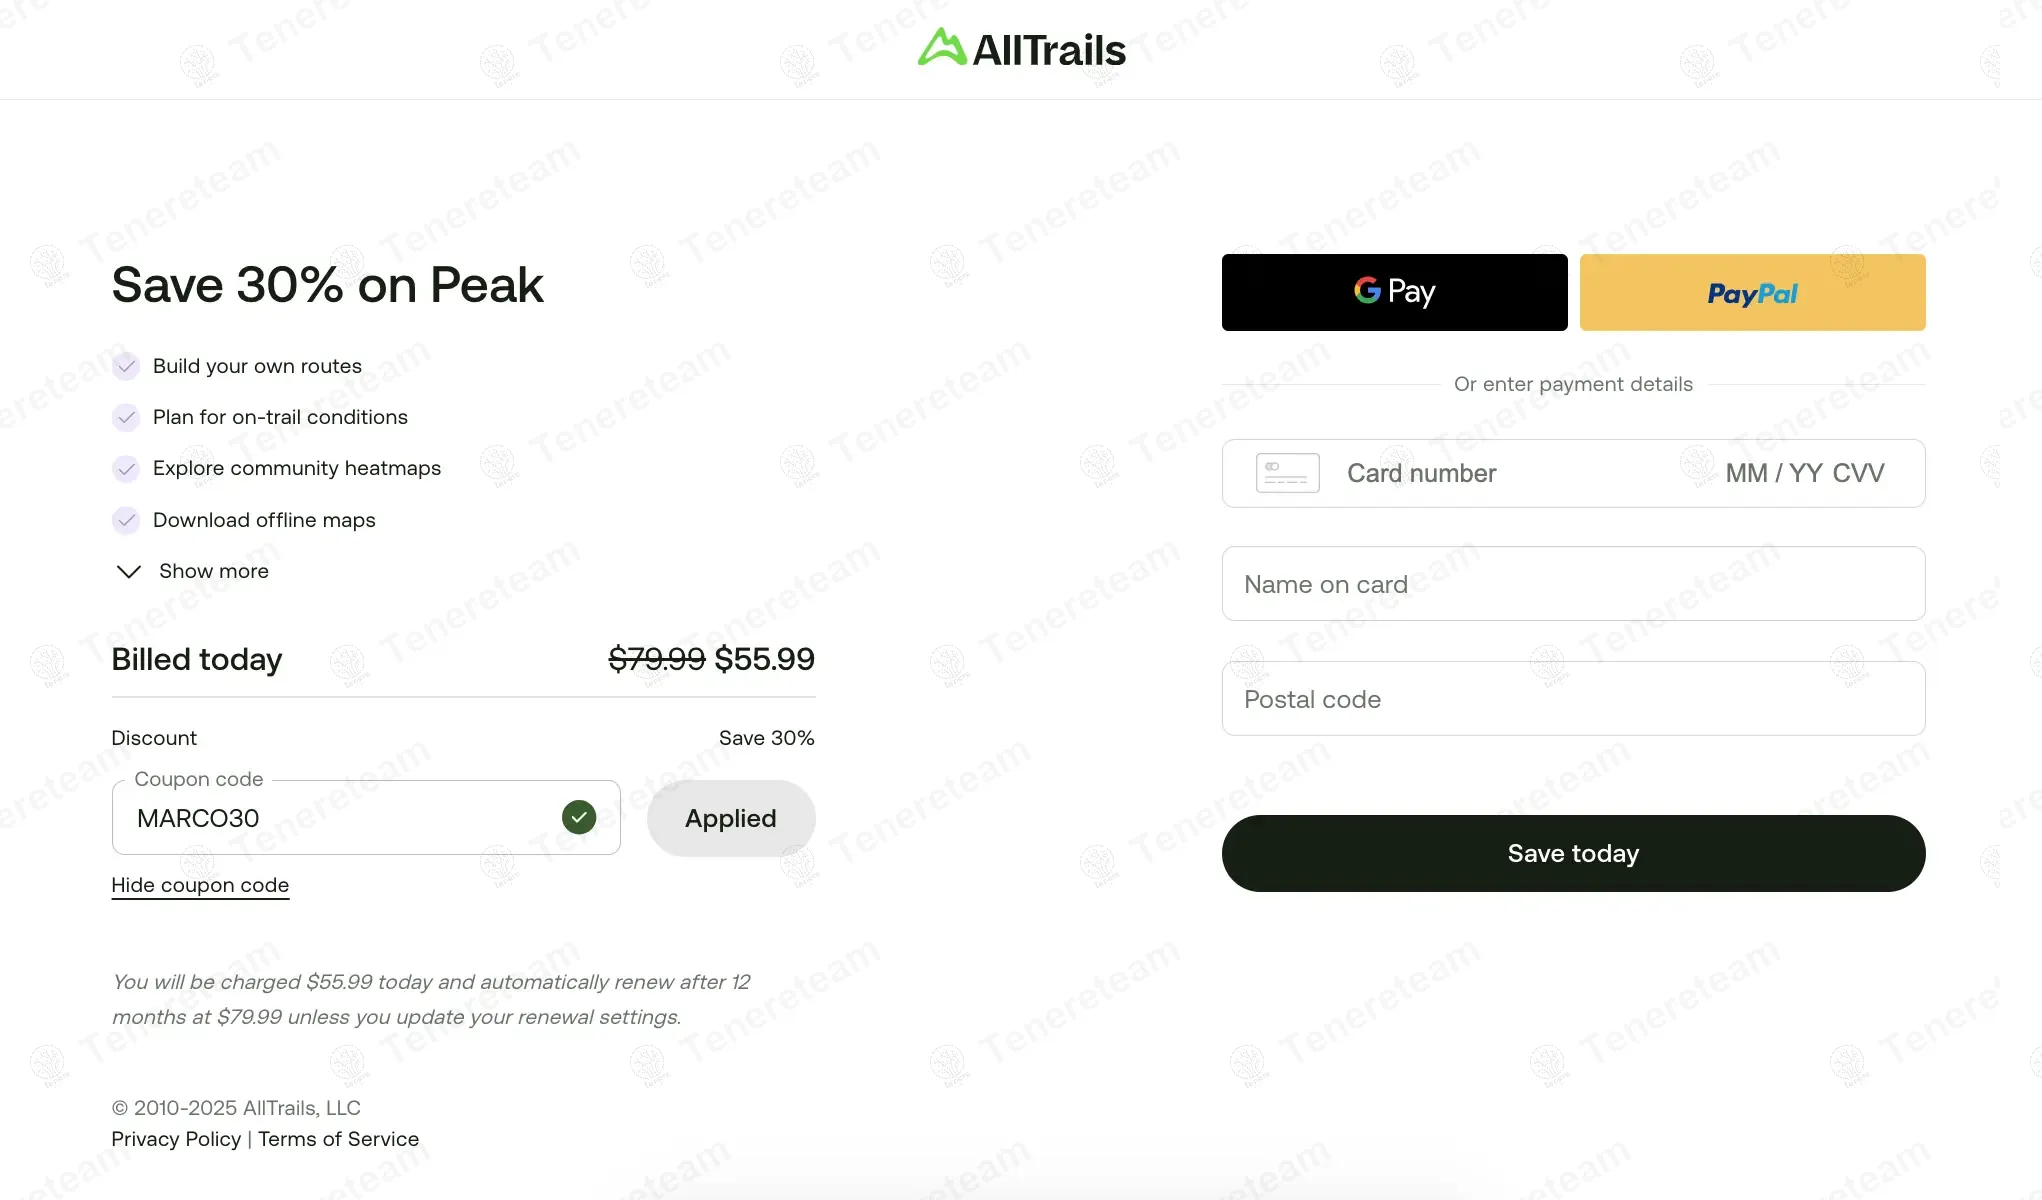The height and width of the screenshot is (1200, 2042).
Task: Click checkmark beside Explore community heatmaps
Action: 126,468
